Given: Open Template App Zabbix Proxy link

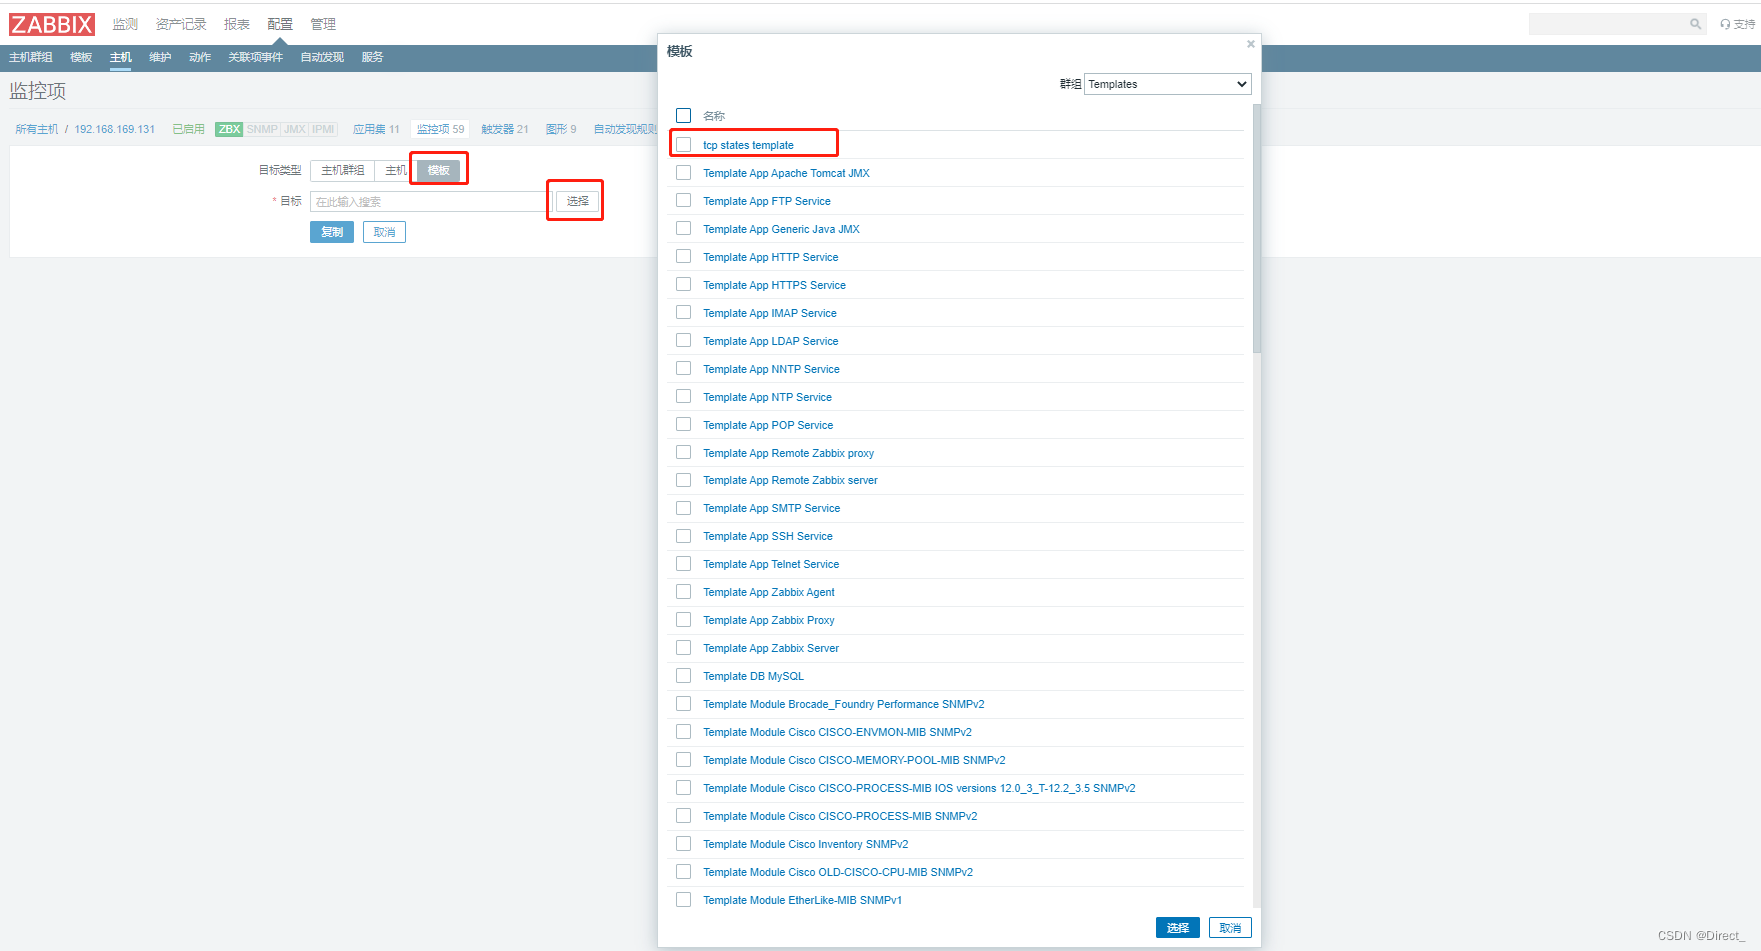Looking at the screenshot, I should (x=769, y=620).
